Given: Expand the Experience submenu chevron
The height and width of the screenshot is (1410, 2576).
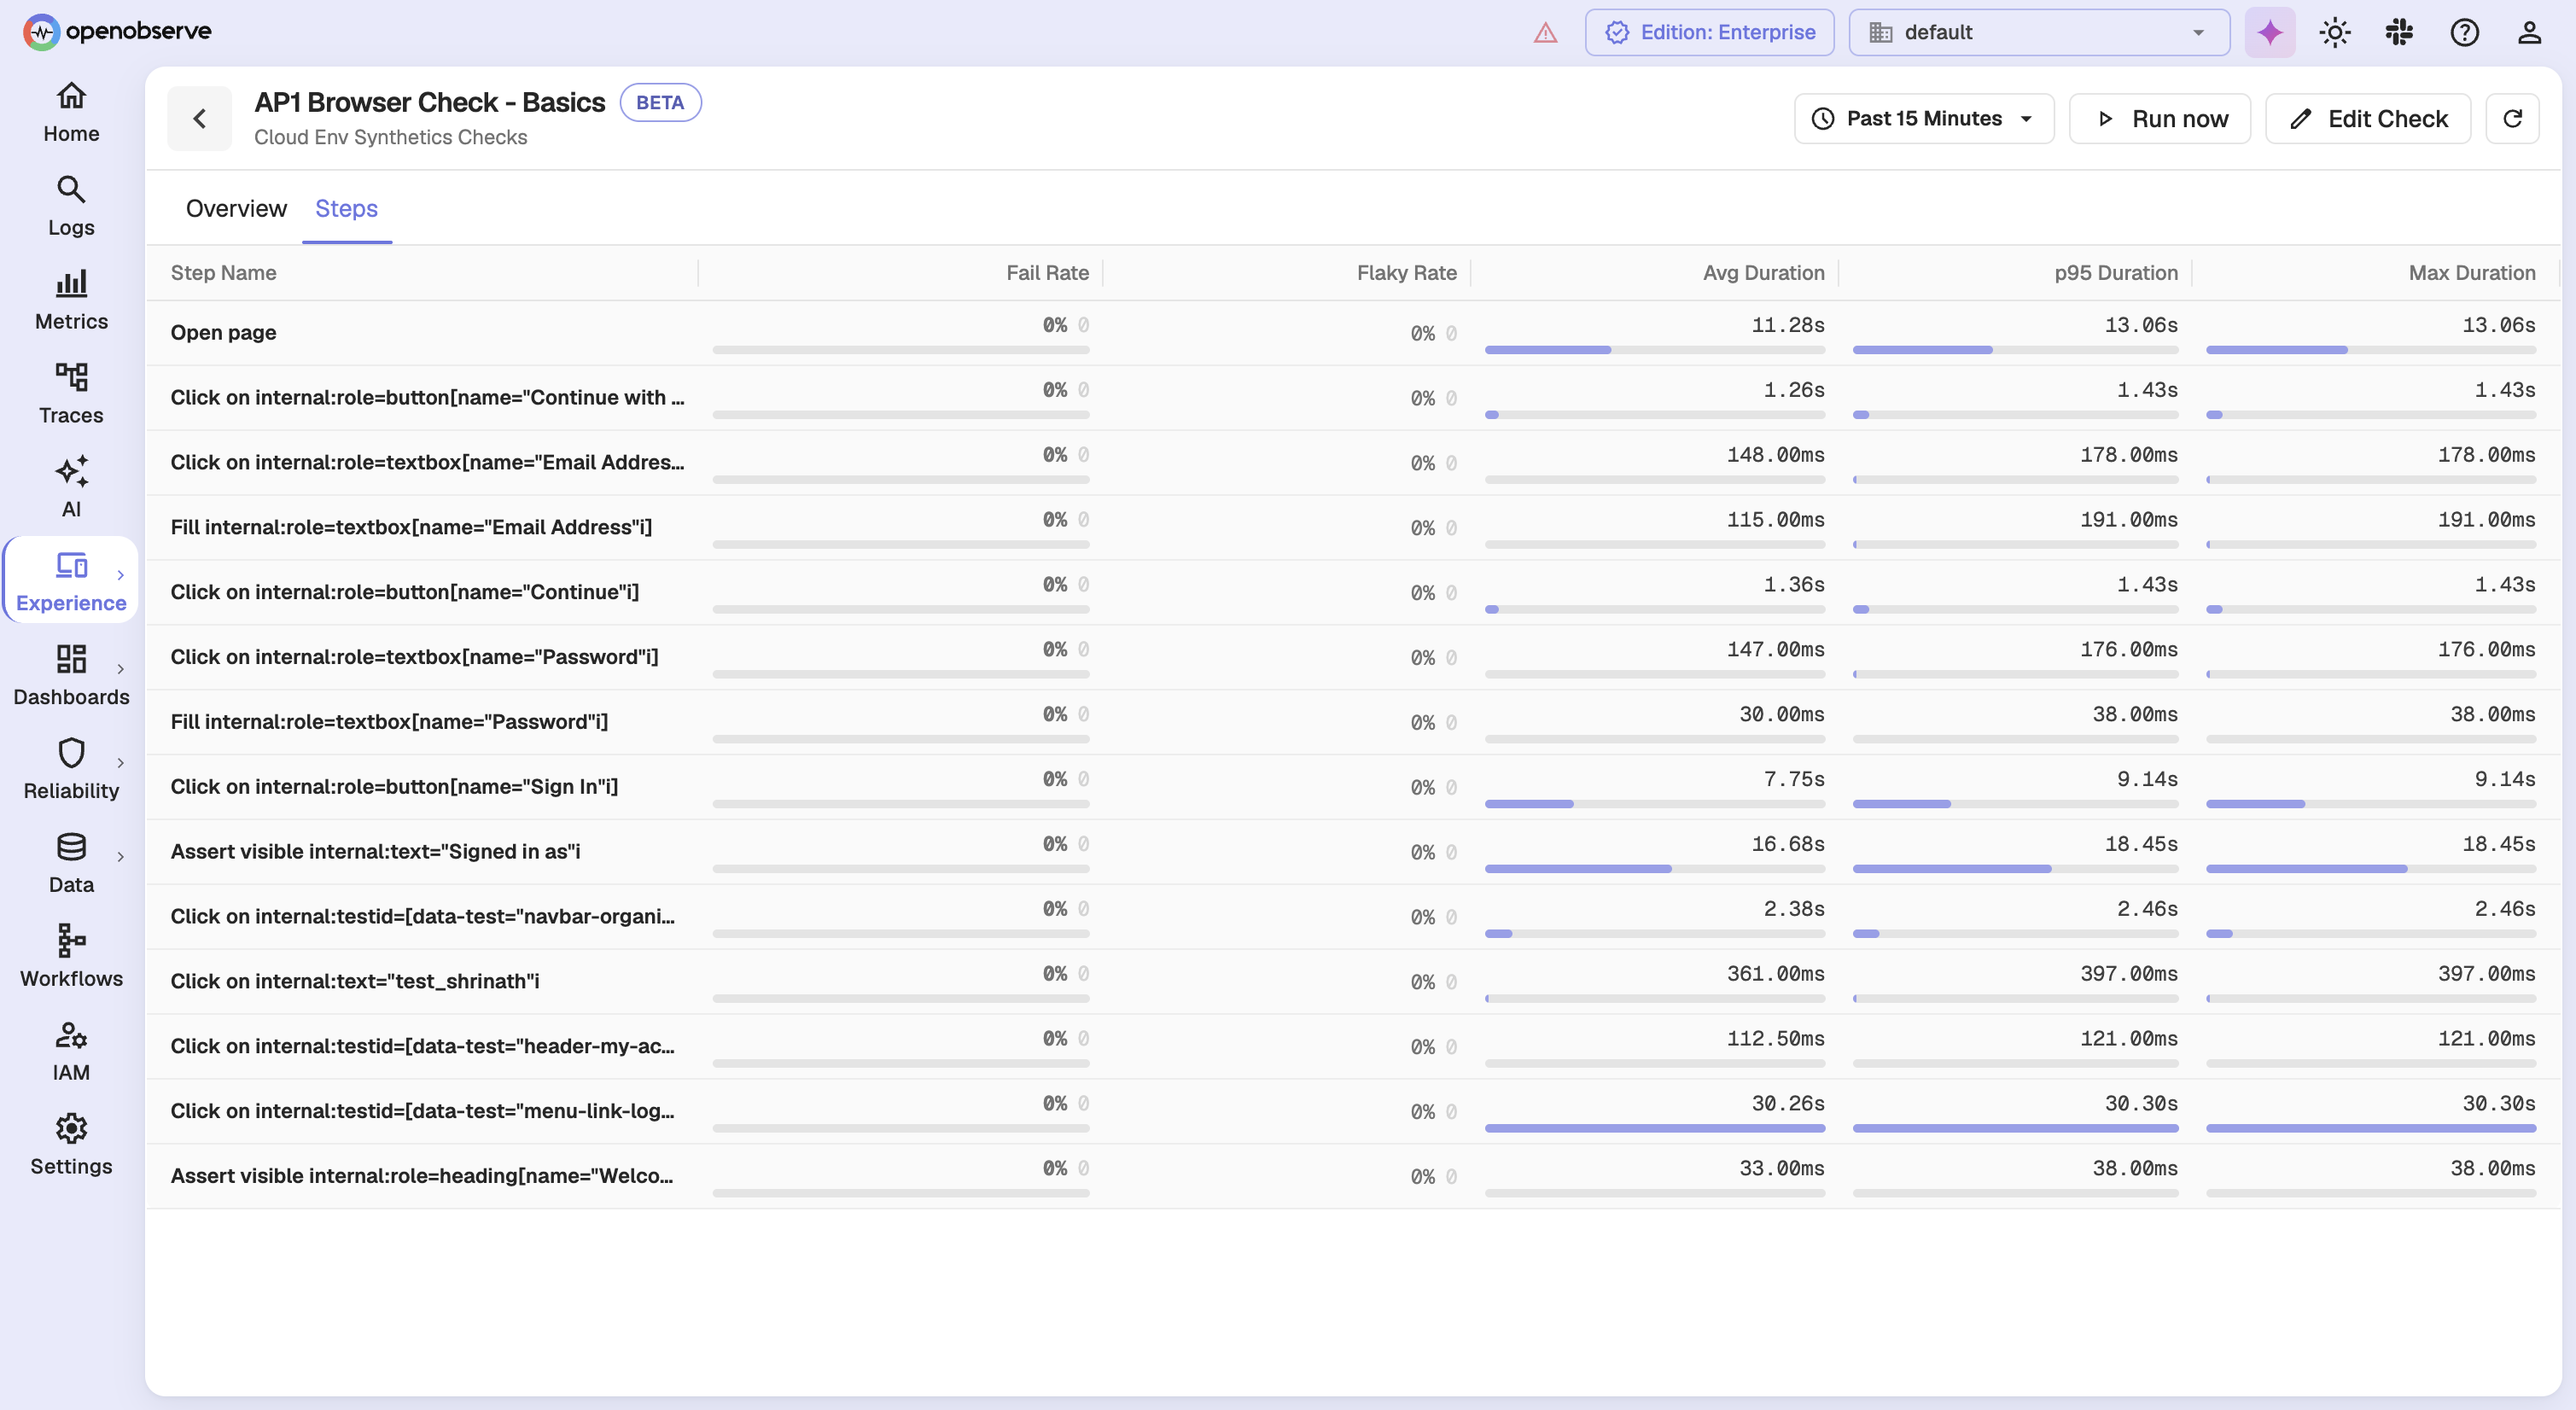Looking at the screenshot, I should click(121, 575).
